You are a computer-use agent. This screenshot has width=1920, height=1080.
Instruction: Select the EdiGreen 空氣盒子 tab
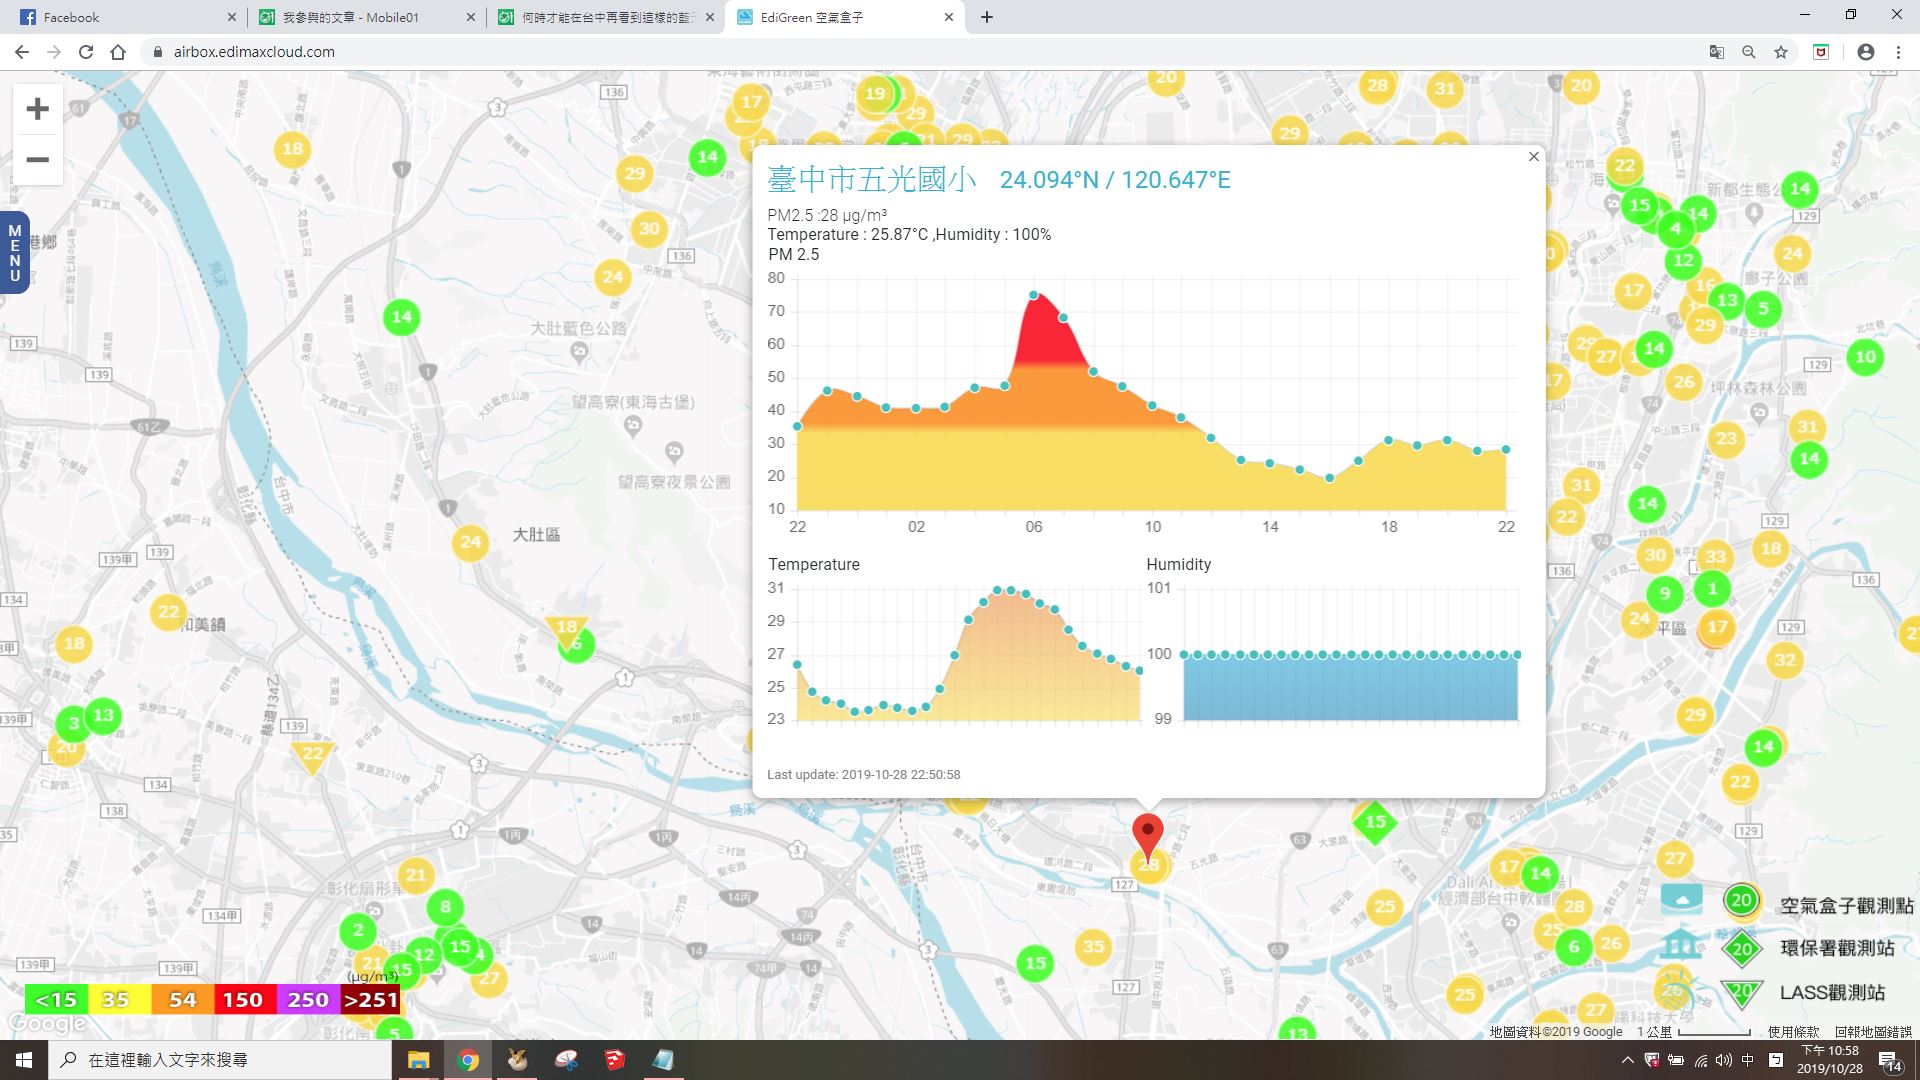[x=845, y=17]
